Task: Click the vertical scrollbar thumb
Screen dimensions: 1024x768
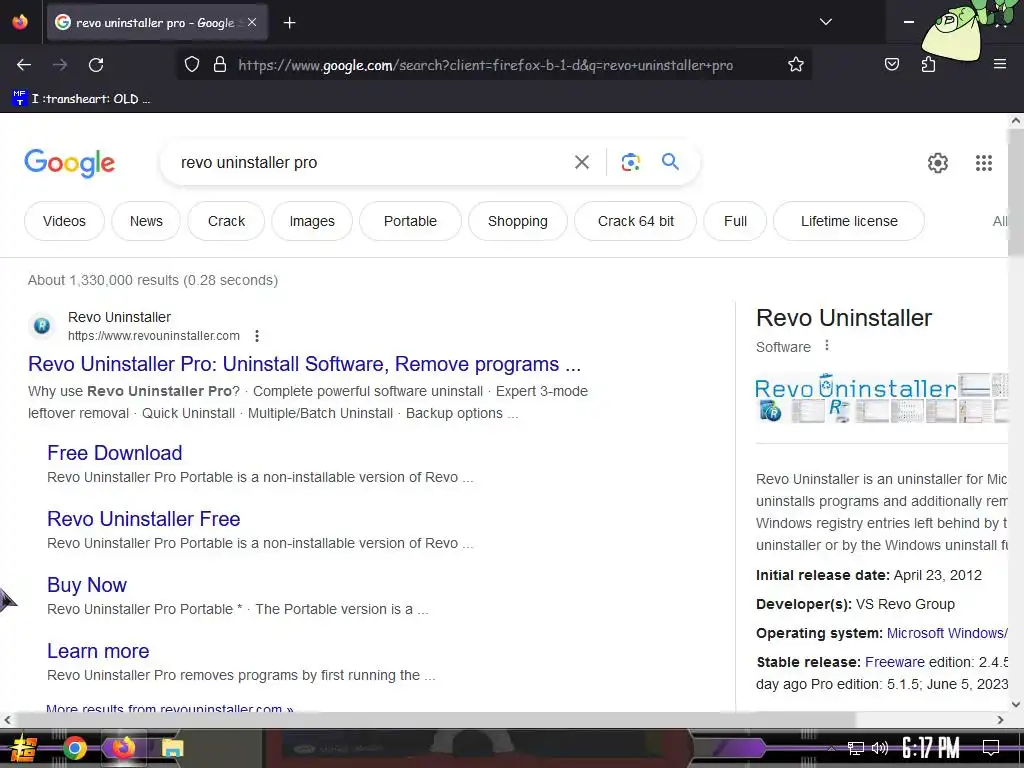Action: [x=1016, y=193]
